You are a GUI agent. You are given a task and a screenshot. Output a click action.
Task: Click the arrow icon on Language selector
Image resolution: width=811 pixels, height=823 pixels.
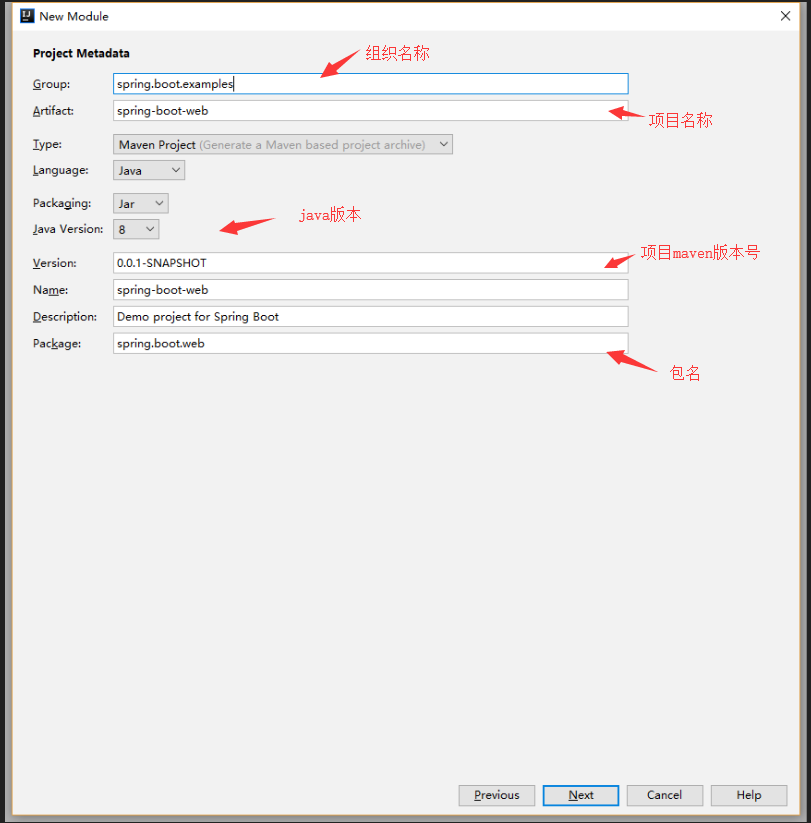pyautogui.click(x=176, y=170)
